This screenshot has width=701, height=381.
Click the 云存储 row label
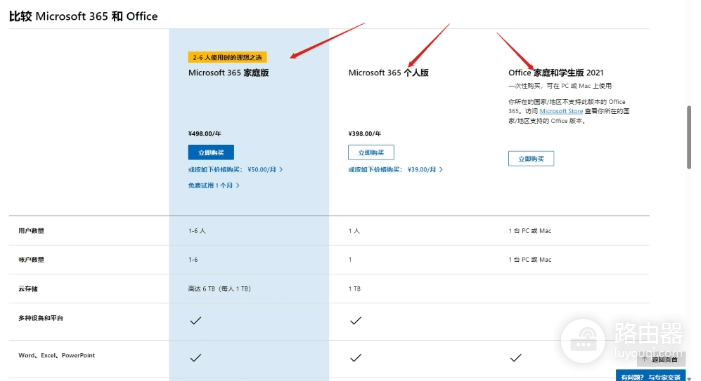(28, 289)
